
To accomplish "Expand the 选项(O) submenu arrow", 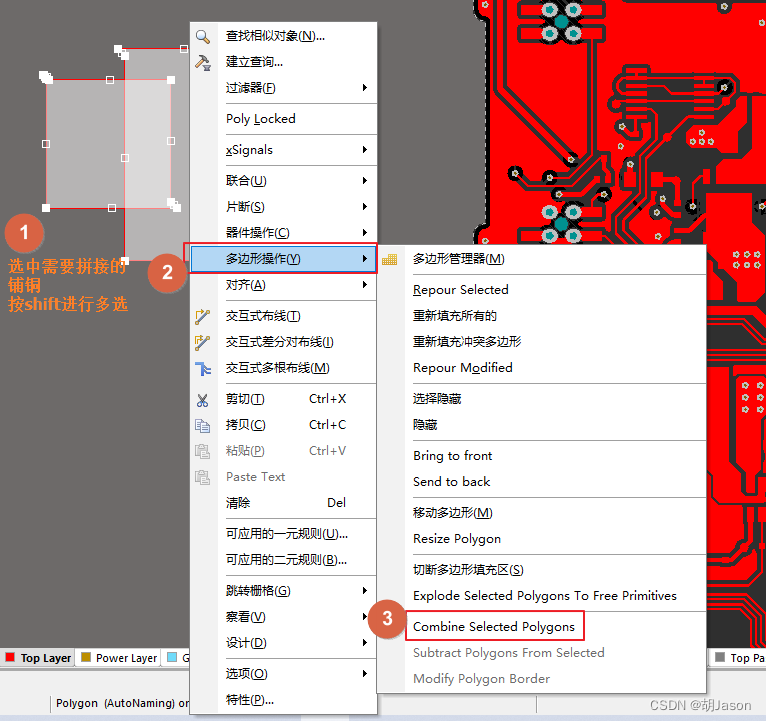I will pyautogui.click(x=364, y=674).
